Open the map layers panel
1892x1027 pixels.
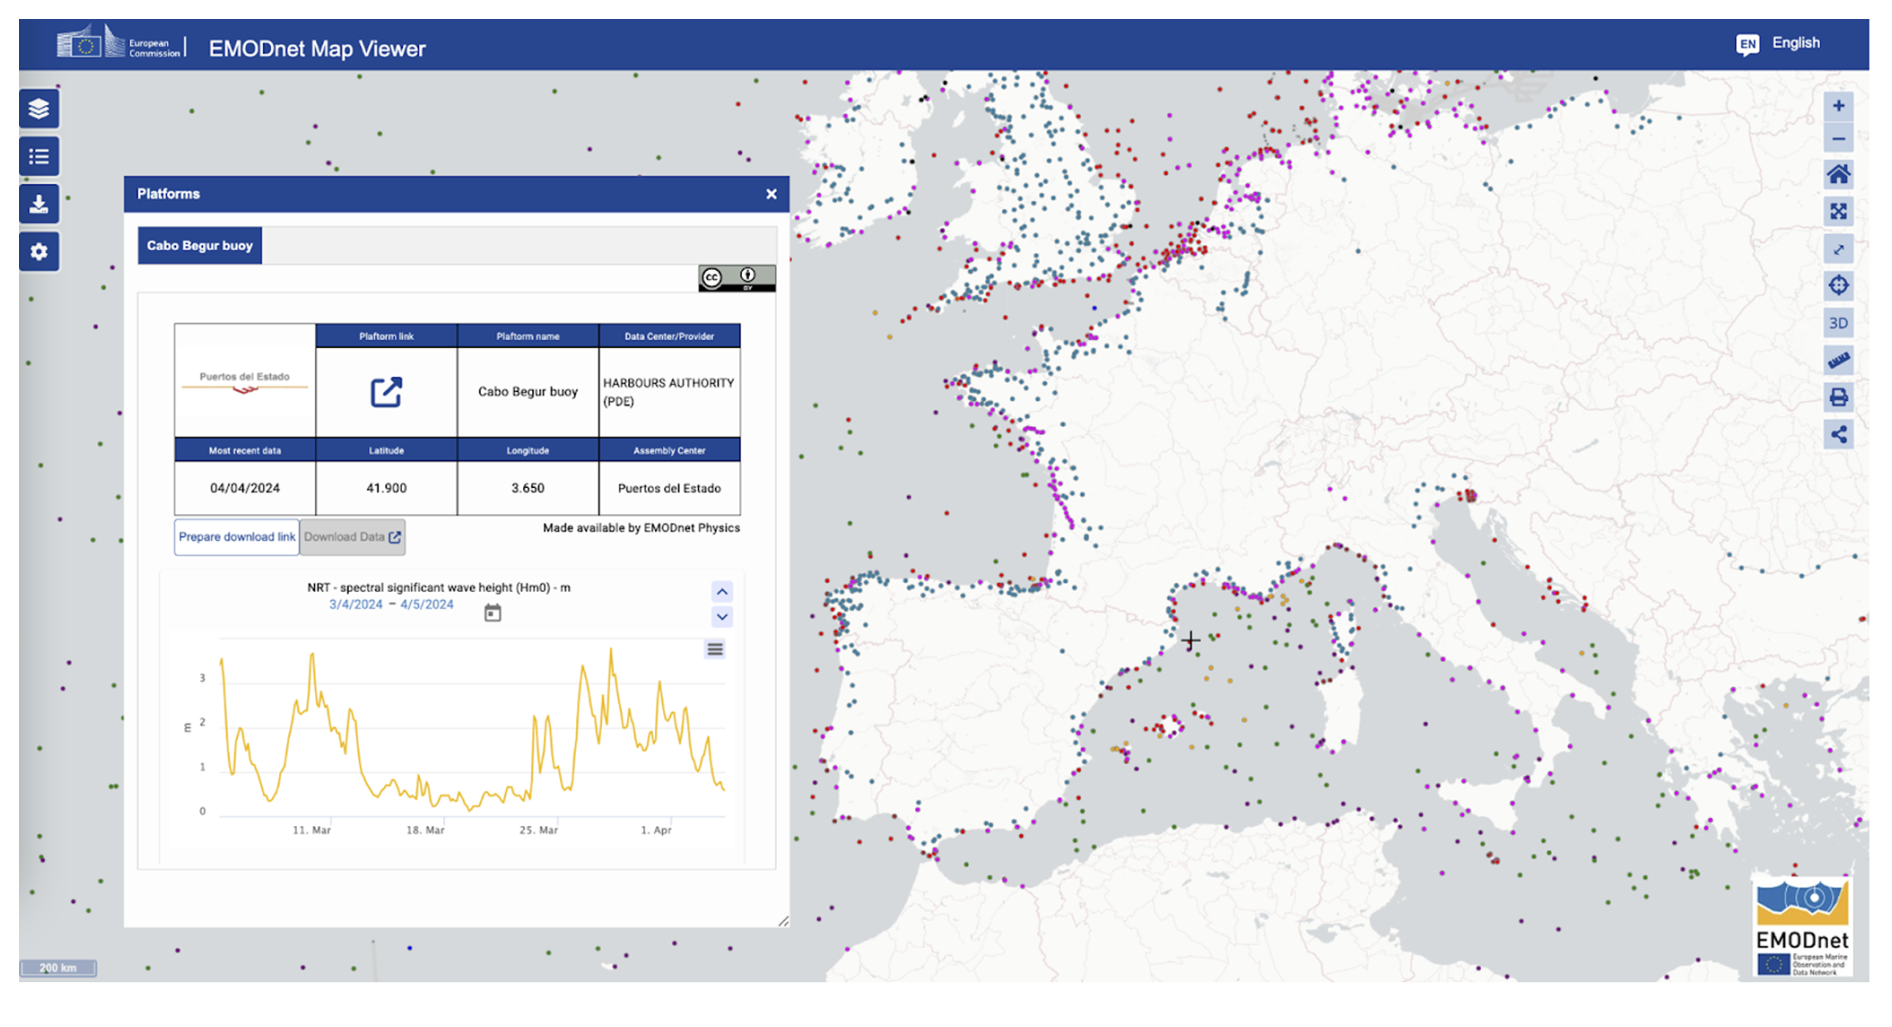click(39, 109)
